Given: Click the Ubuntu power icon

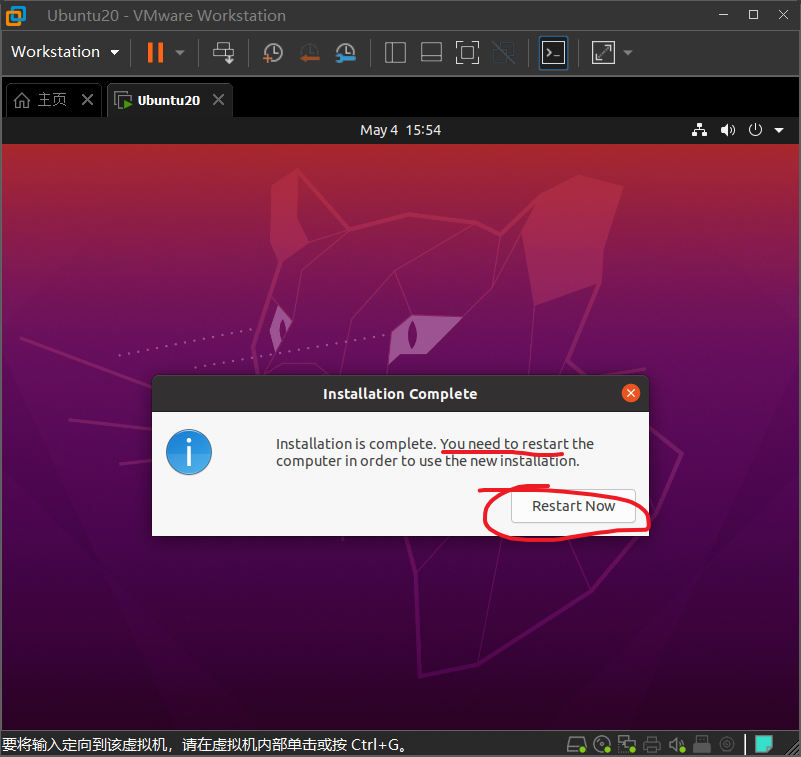Looking at the screenshot, I should tap(755, 130).
